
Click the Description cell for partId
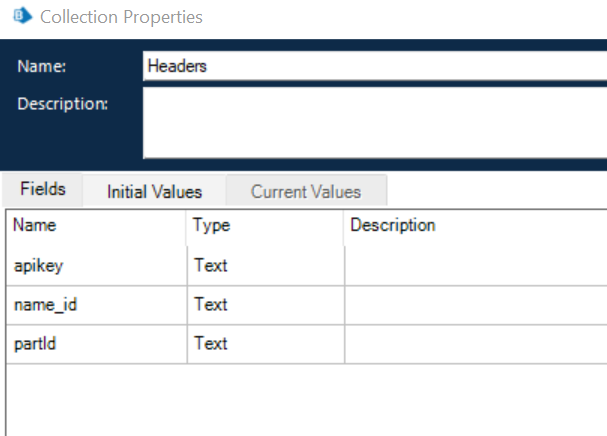point(475,344)
